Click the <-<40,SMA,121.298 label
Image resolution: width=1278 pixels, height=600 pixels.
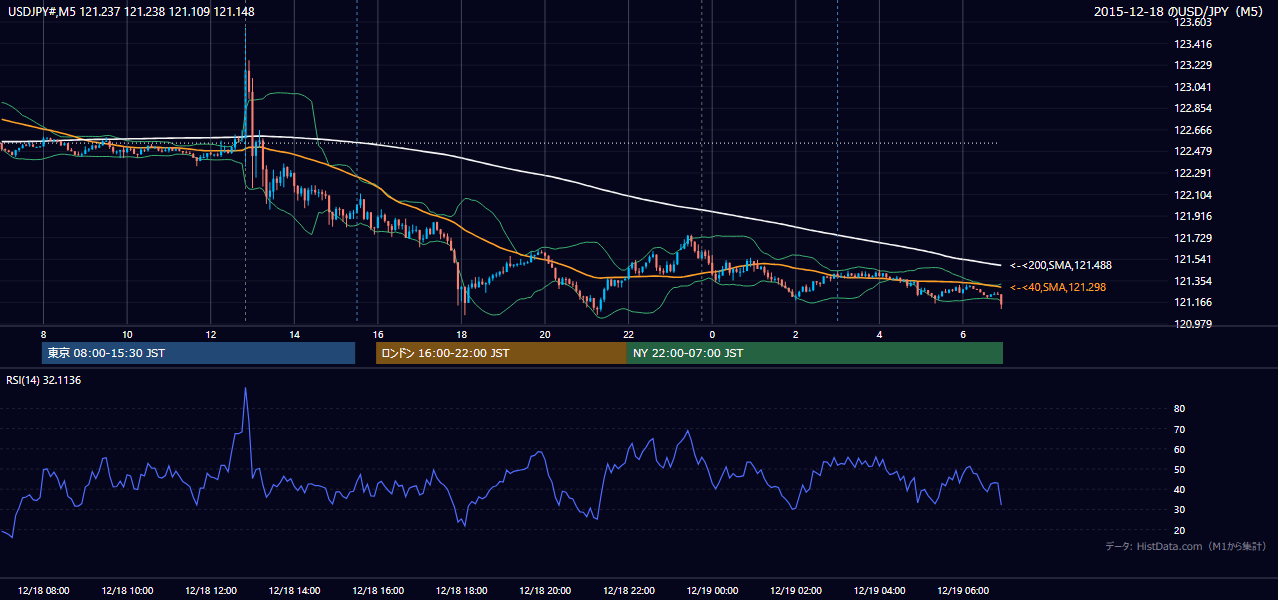[x=1057, y=288]
